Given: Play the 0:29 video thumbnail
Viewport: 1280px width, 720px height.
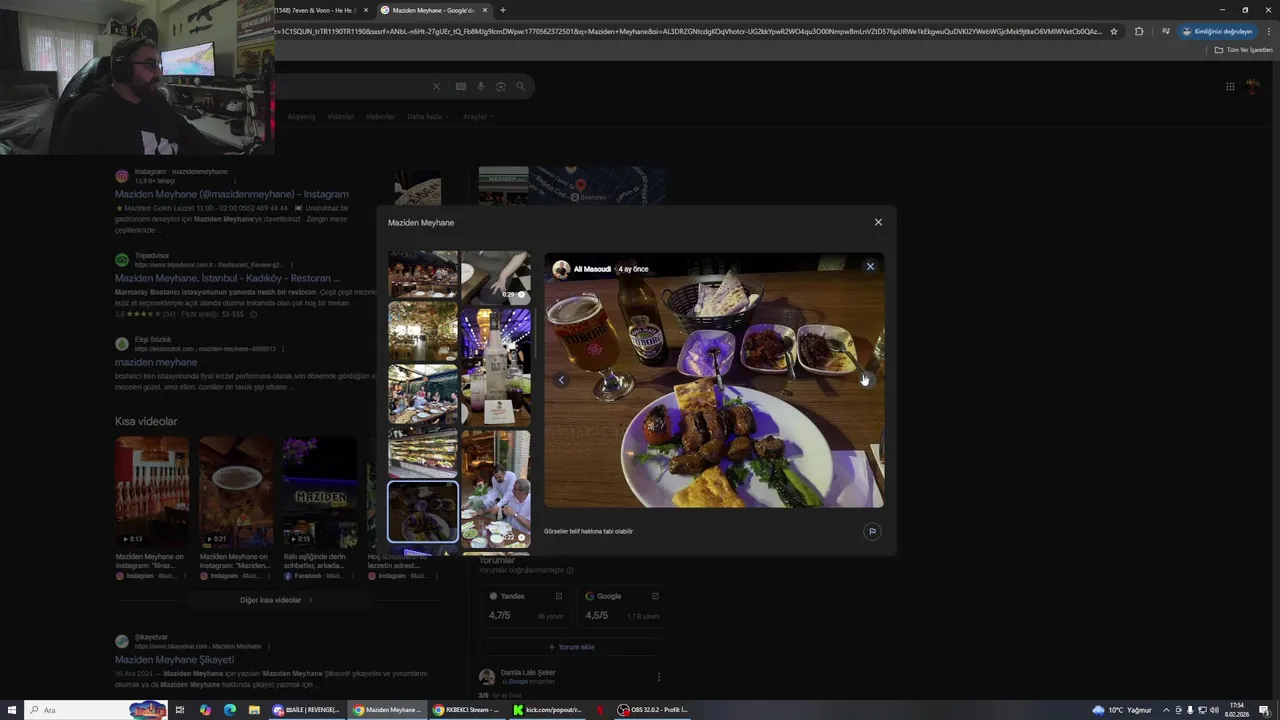Looking at the screenshot, I should click(496, 276).
